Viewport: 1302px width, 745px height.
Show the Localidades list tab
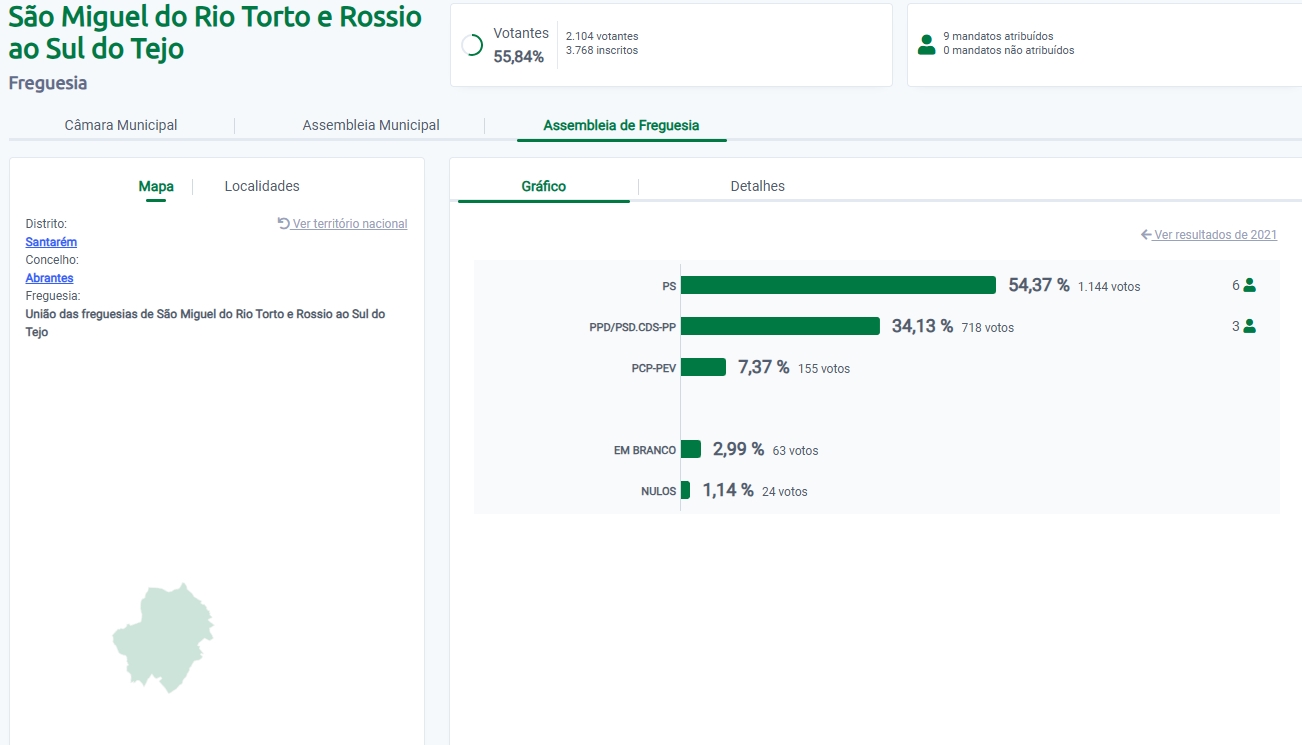tap(262, 186)
